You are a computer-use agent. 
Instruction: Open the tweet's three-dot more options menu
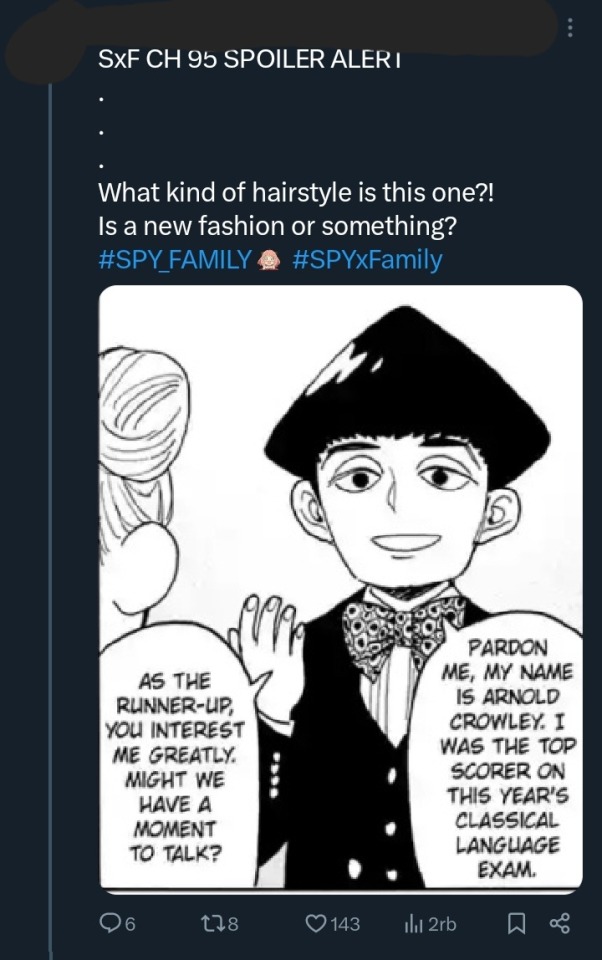(x=571, y=29)
